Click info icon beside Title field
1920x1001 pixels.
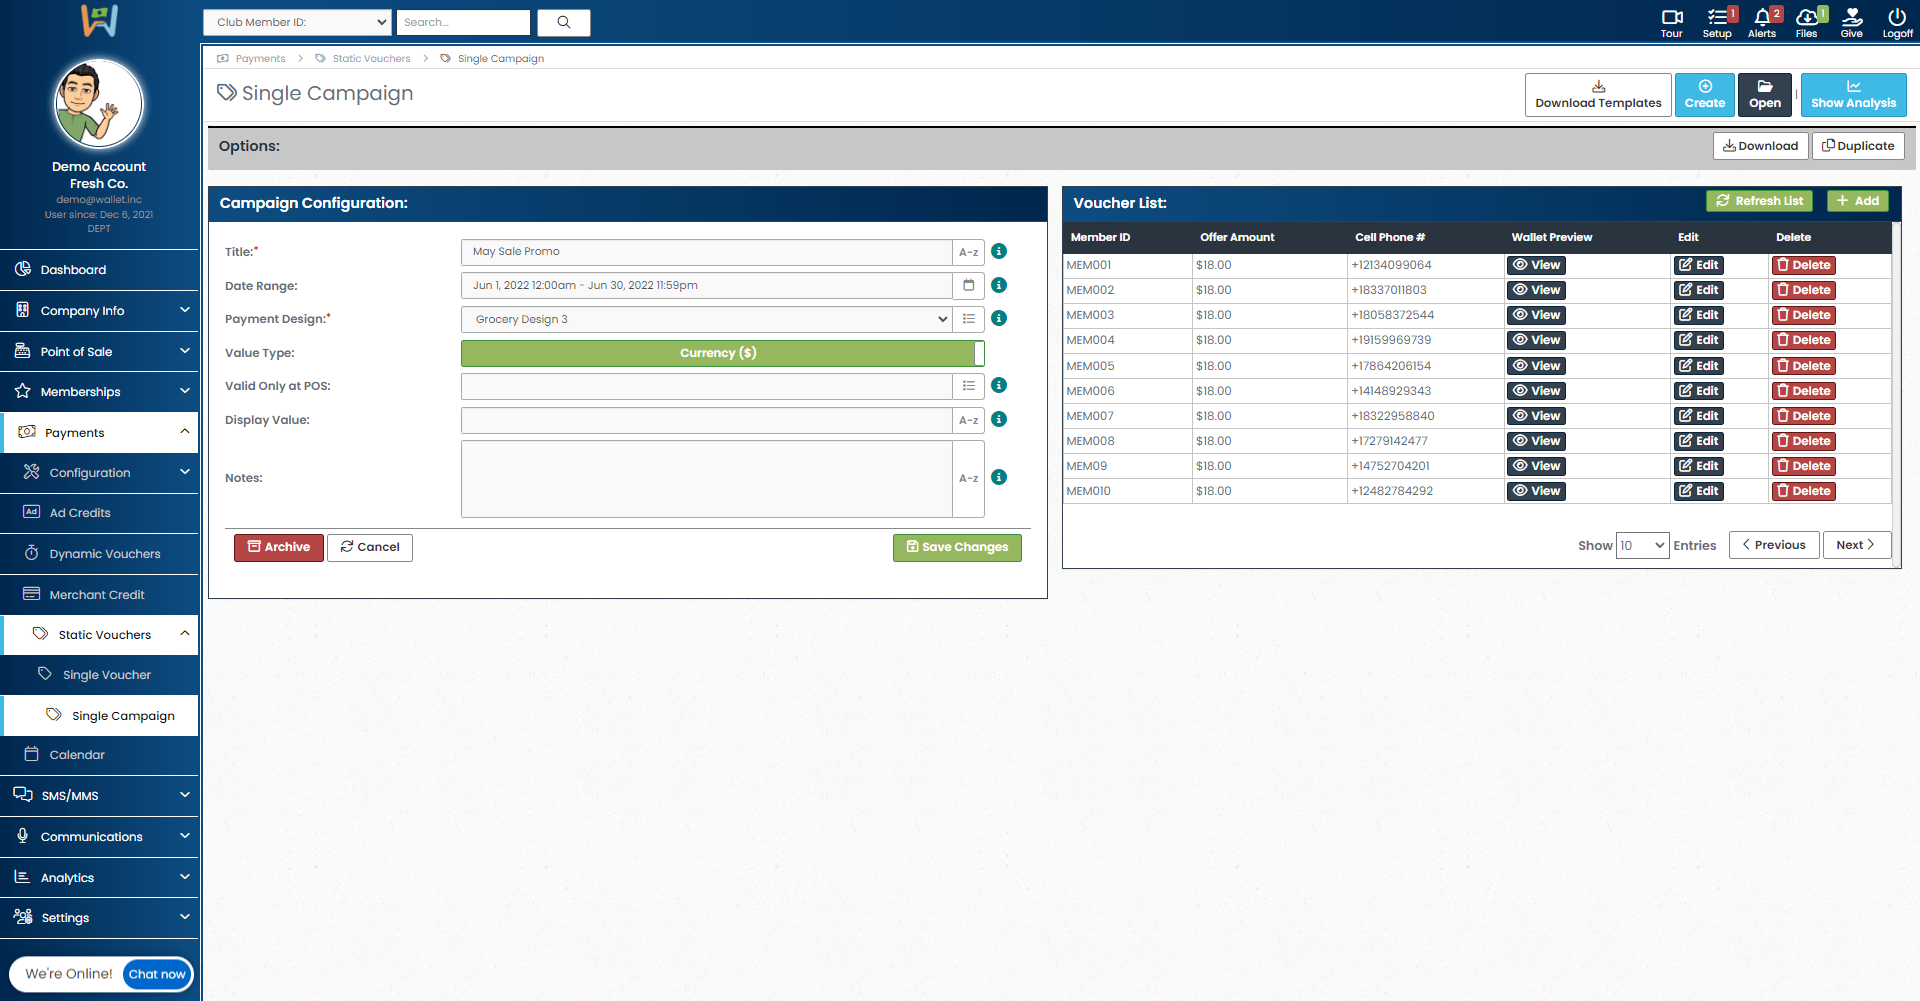(998, 252)
